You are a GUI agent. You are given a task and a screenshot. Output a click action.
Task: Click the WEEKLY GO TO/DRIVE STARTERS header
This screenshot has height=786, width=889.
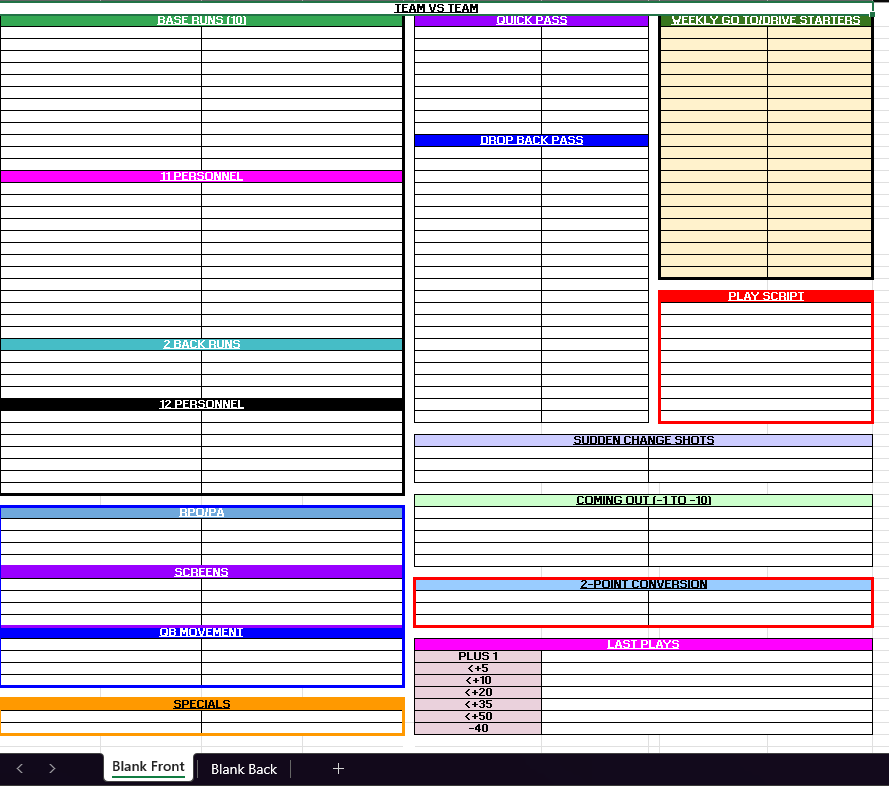point(765,20)
